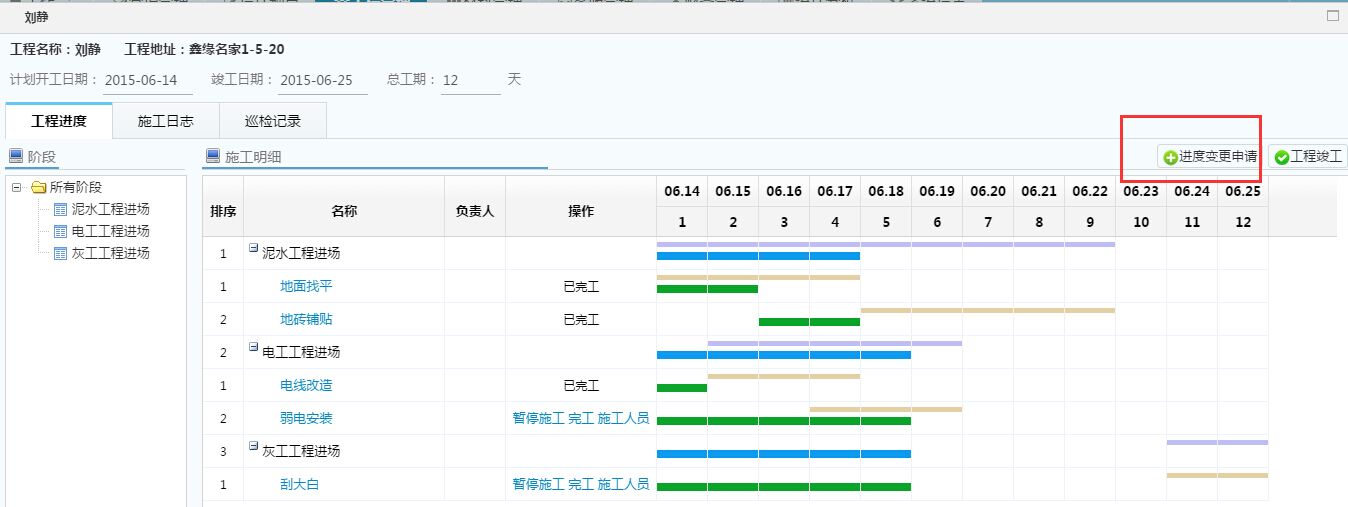Click the 计划开工日期 date field
Viewport: 1348px width, 507px height.
click(147, 80)
